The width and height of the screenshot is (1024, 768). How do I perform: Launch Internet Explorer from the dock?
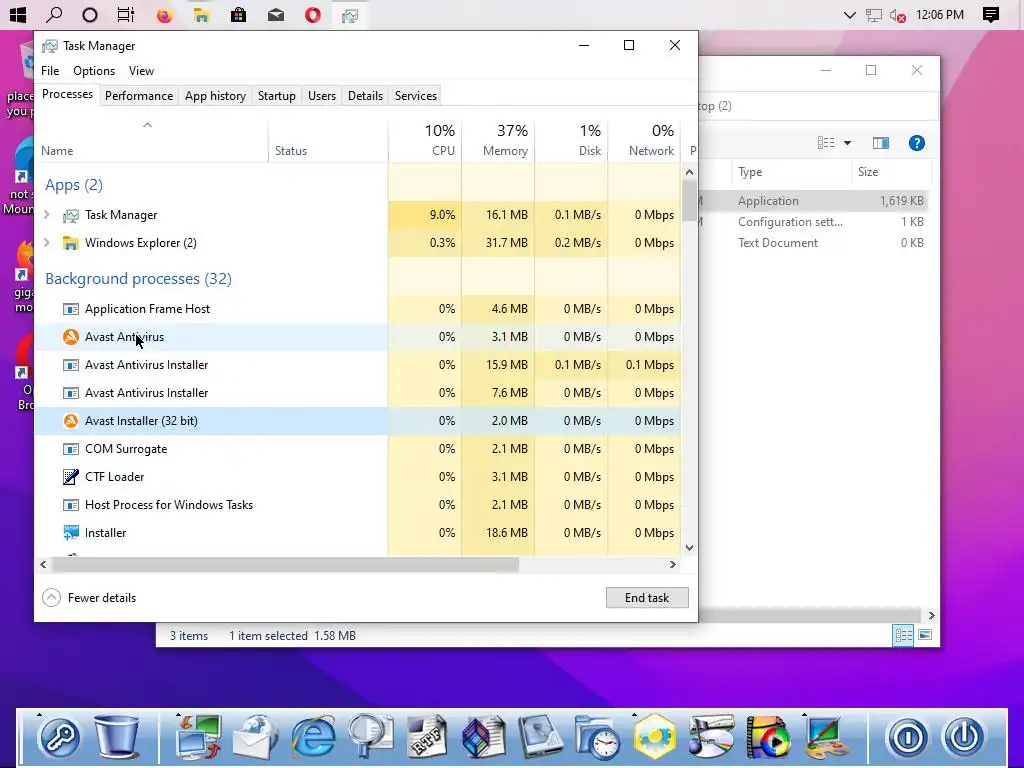point(313,737)
